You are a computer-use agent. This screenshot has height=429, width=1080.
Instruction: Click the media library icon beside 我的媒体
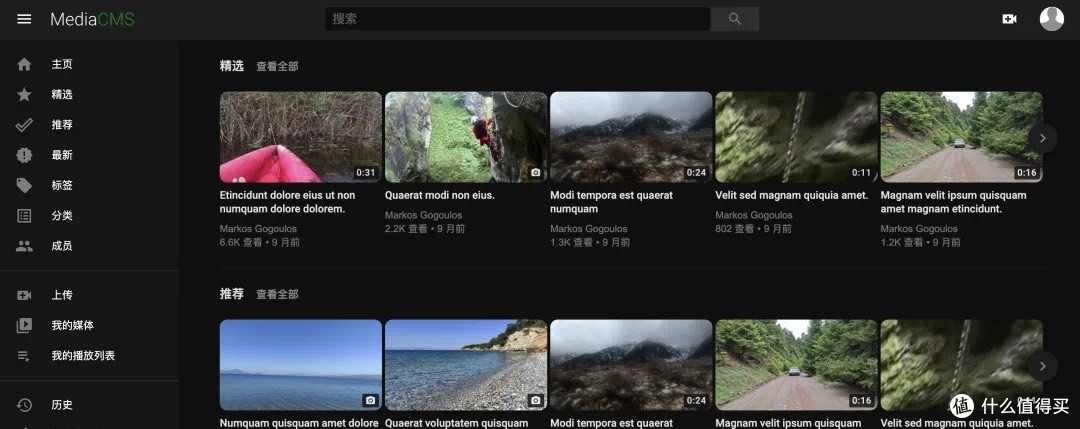tap(24, 325)
